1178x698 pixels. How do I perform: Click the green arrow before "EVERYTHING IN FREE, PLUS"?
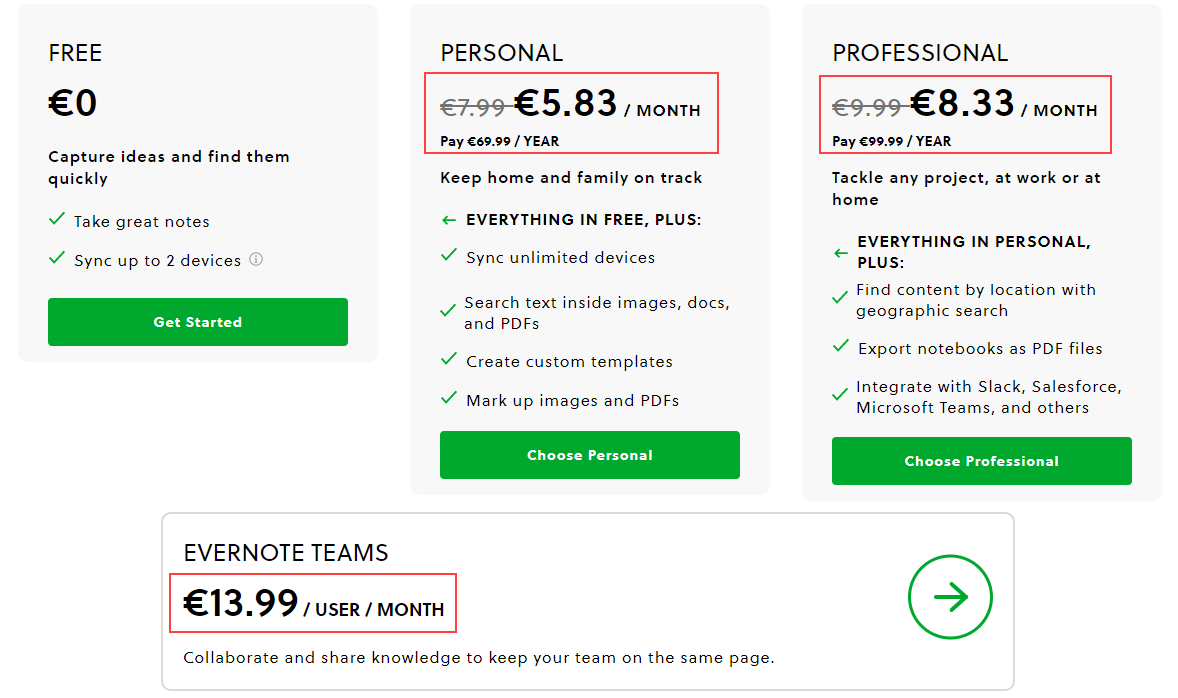448,219
